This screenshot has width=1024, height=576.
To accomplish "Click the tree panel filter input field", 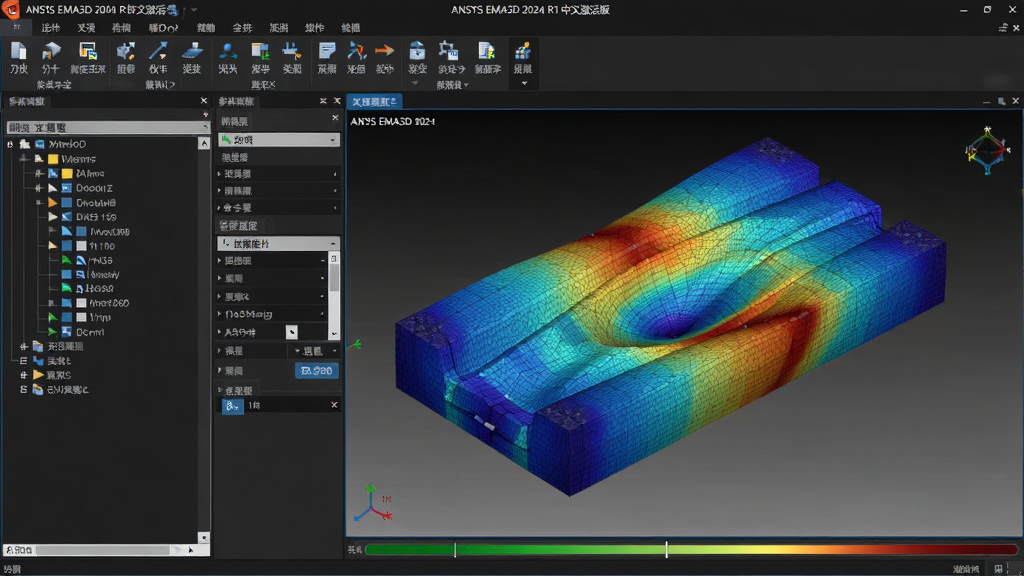I will [108, 128].
